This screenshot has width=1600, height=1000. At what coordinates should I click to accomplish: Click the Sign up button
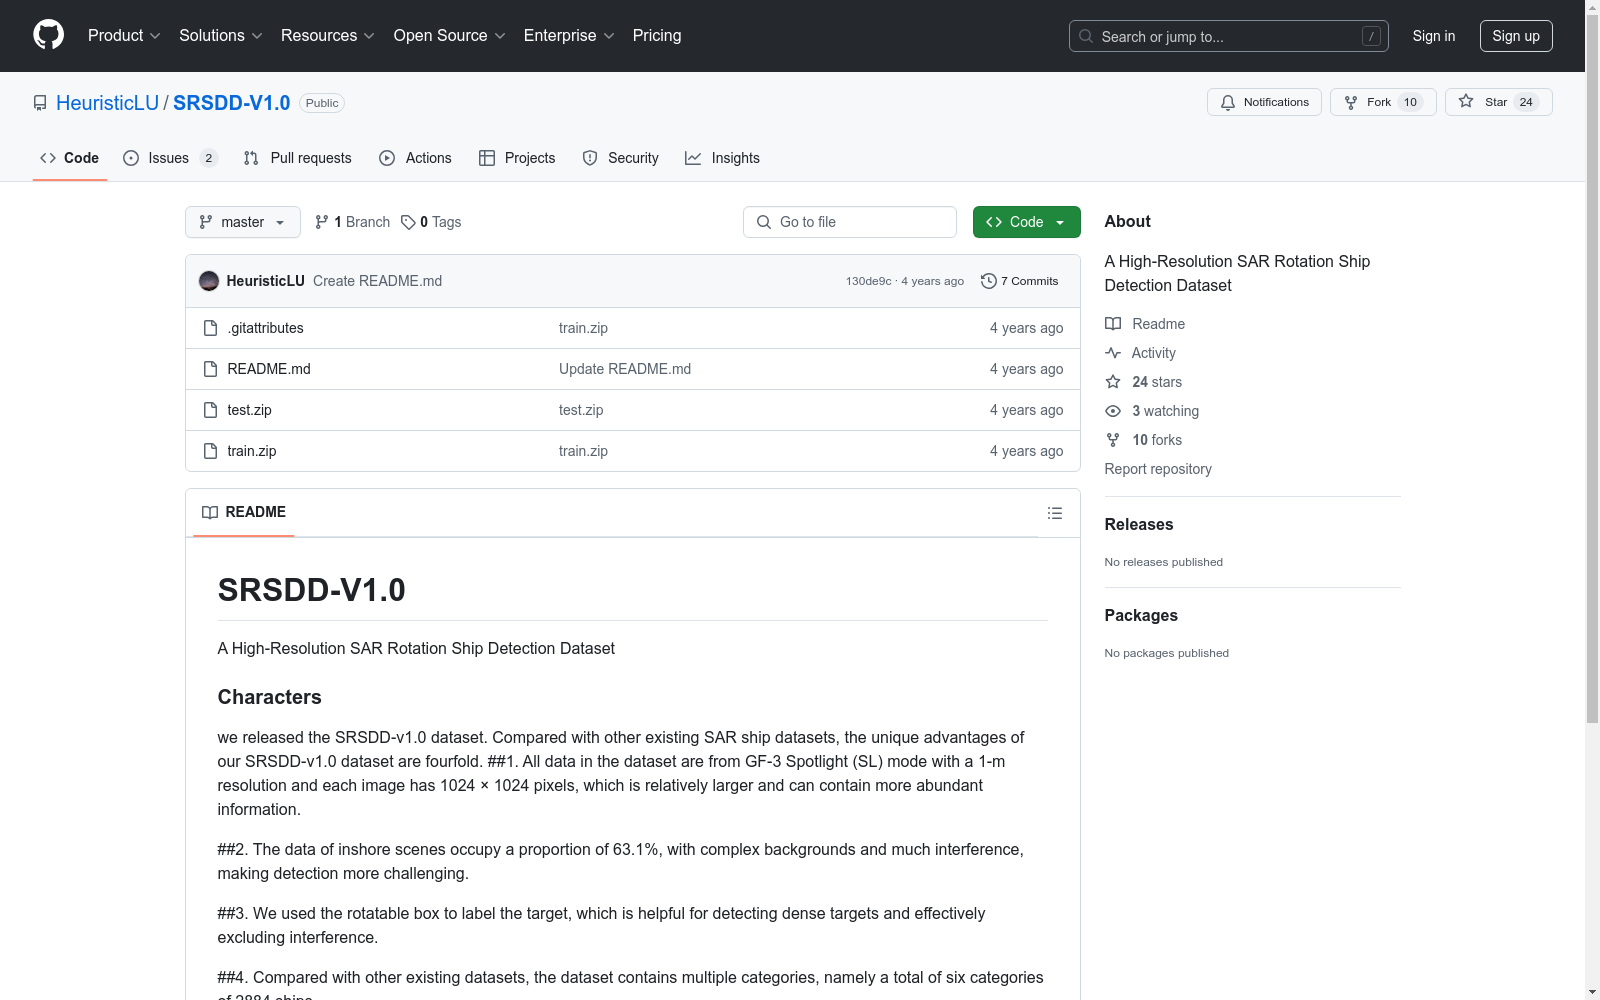click(x=1516, y=36)
